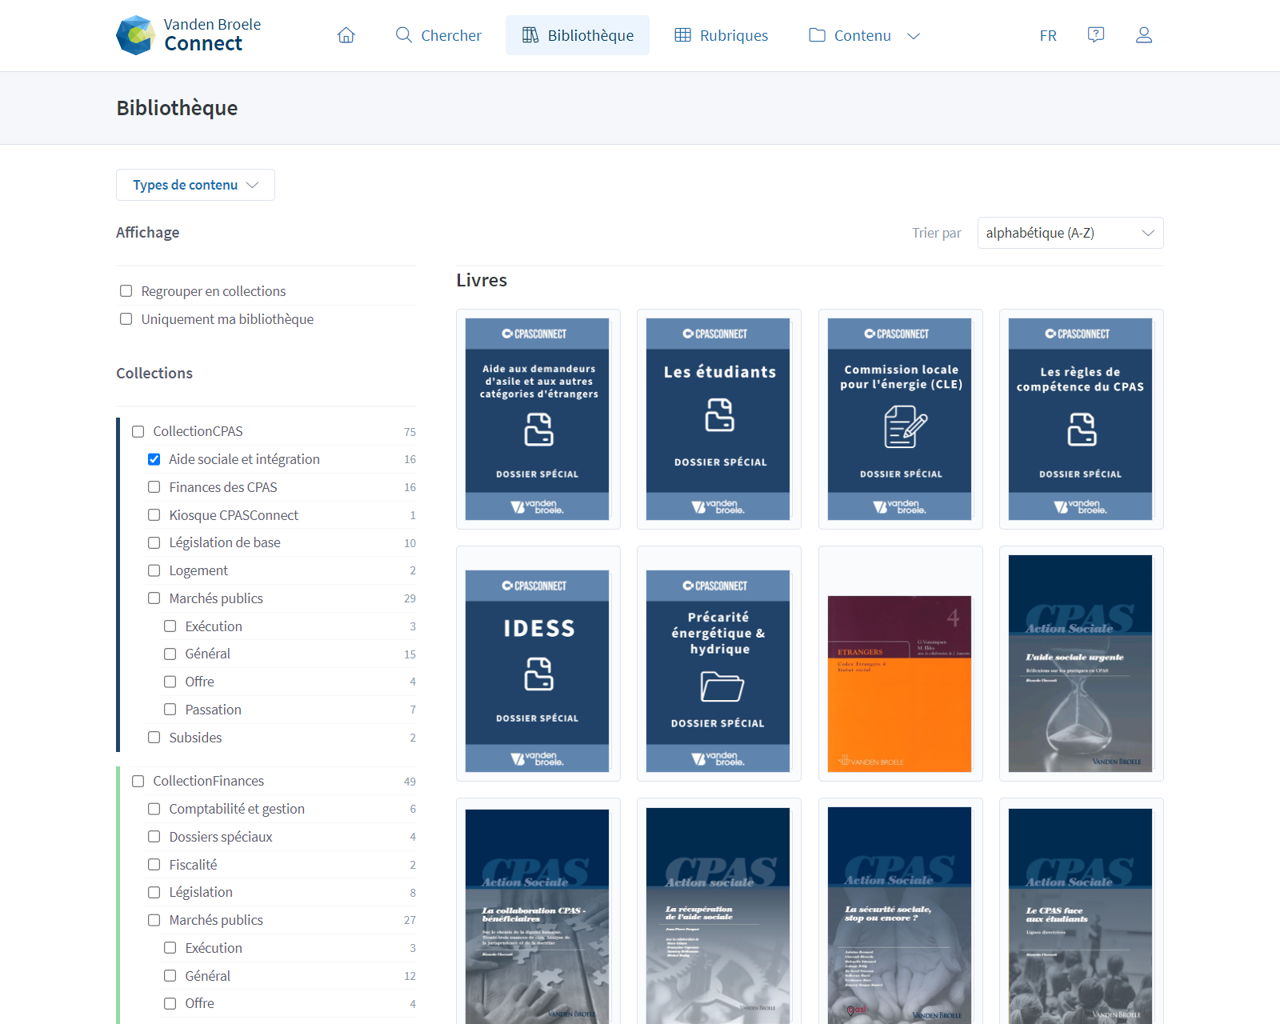Open the help feedback icon
This screenshot has width=1280, height=1024.
tap(1096, 35)
